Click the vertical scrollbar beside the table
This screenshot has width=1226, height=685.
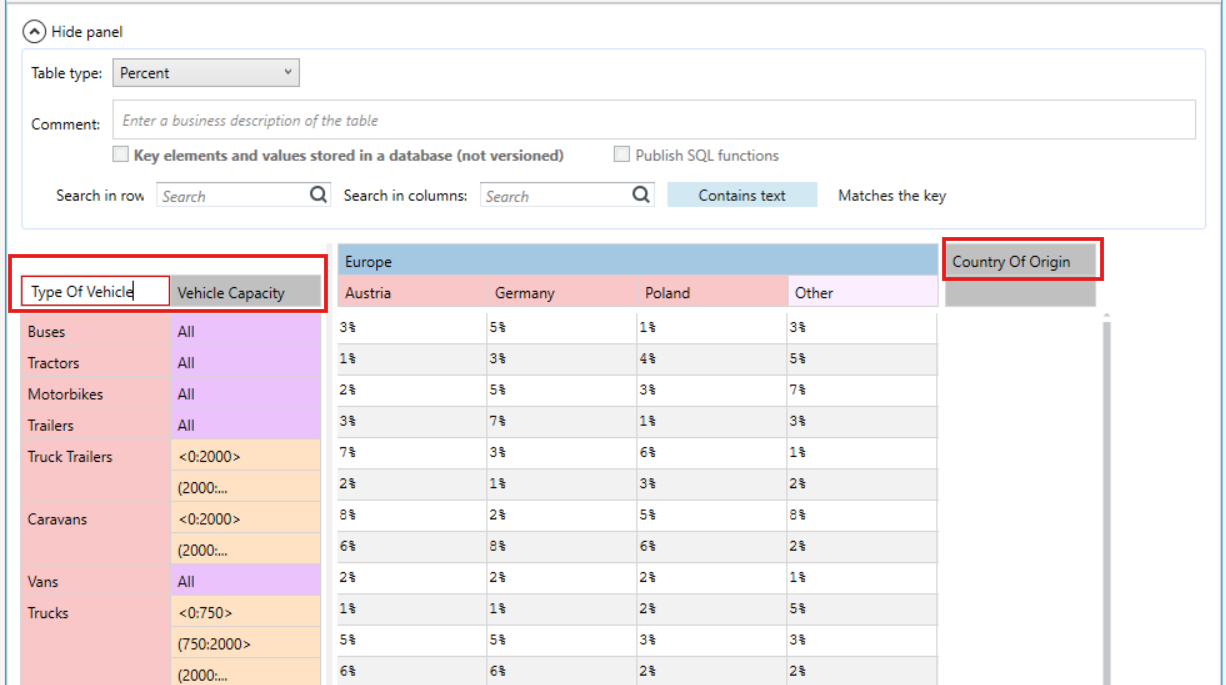coord(1104,500)
